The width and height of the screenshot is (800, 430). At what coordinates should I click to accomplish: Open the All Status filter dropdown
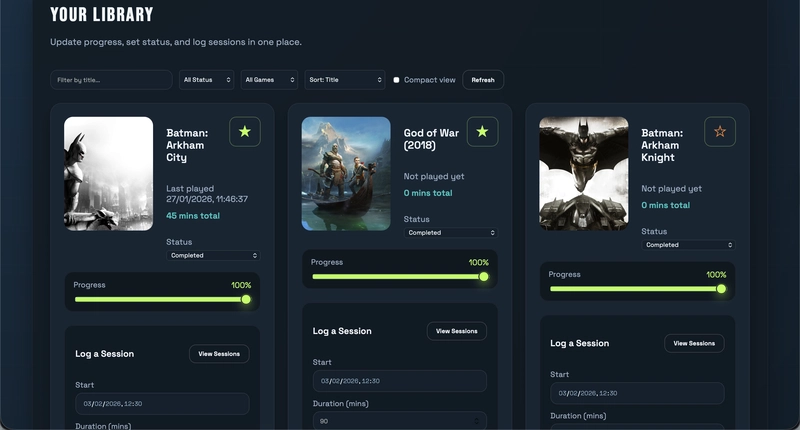[206, 80]
